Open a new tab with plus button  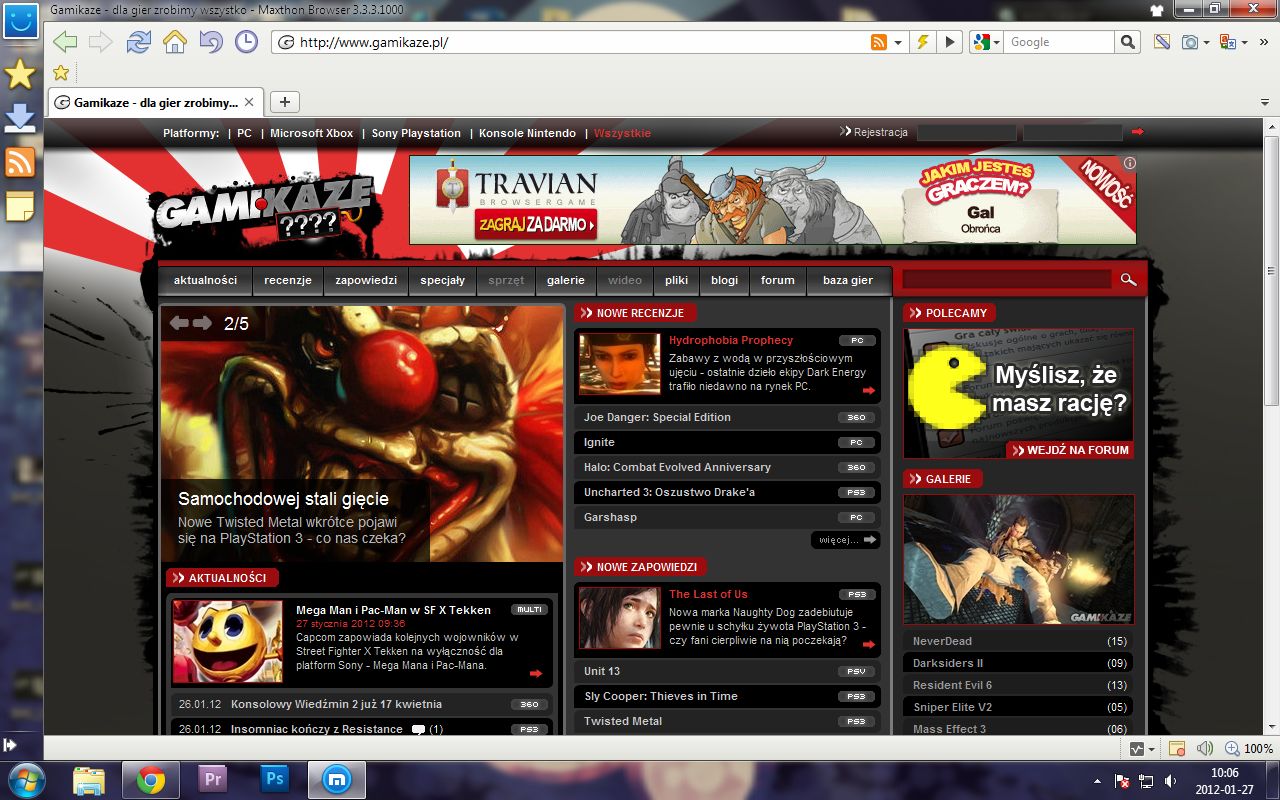pos(285,101)
